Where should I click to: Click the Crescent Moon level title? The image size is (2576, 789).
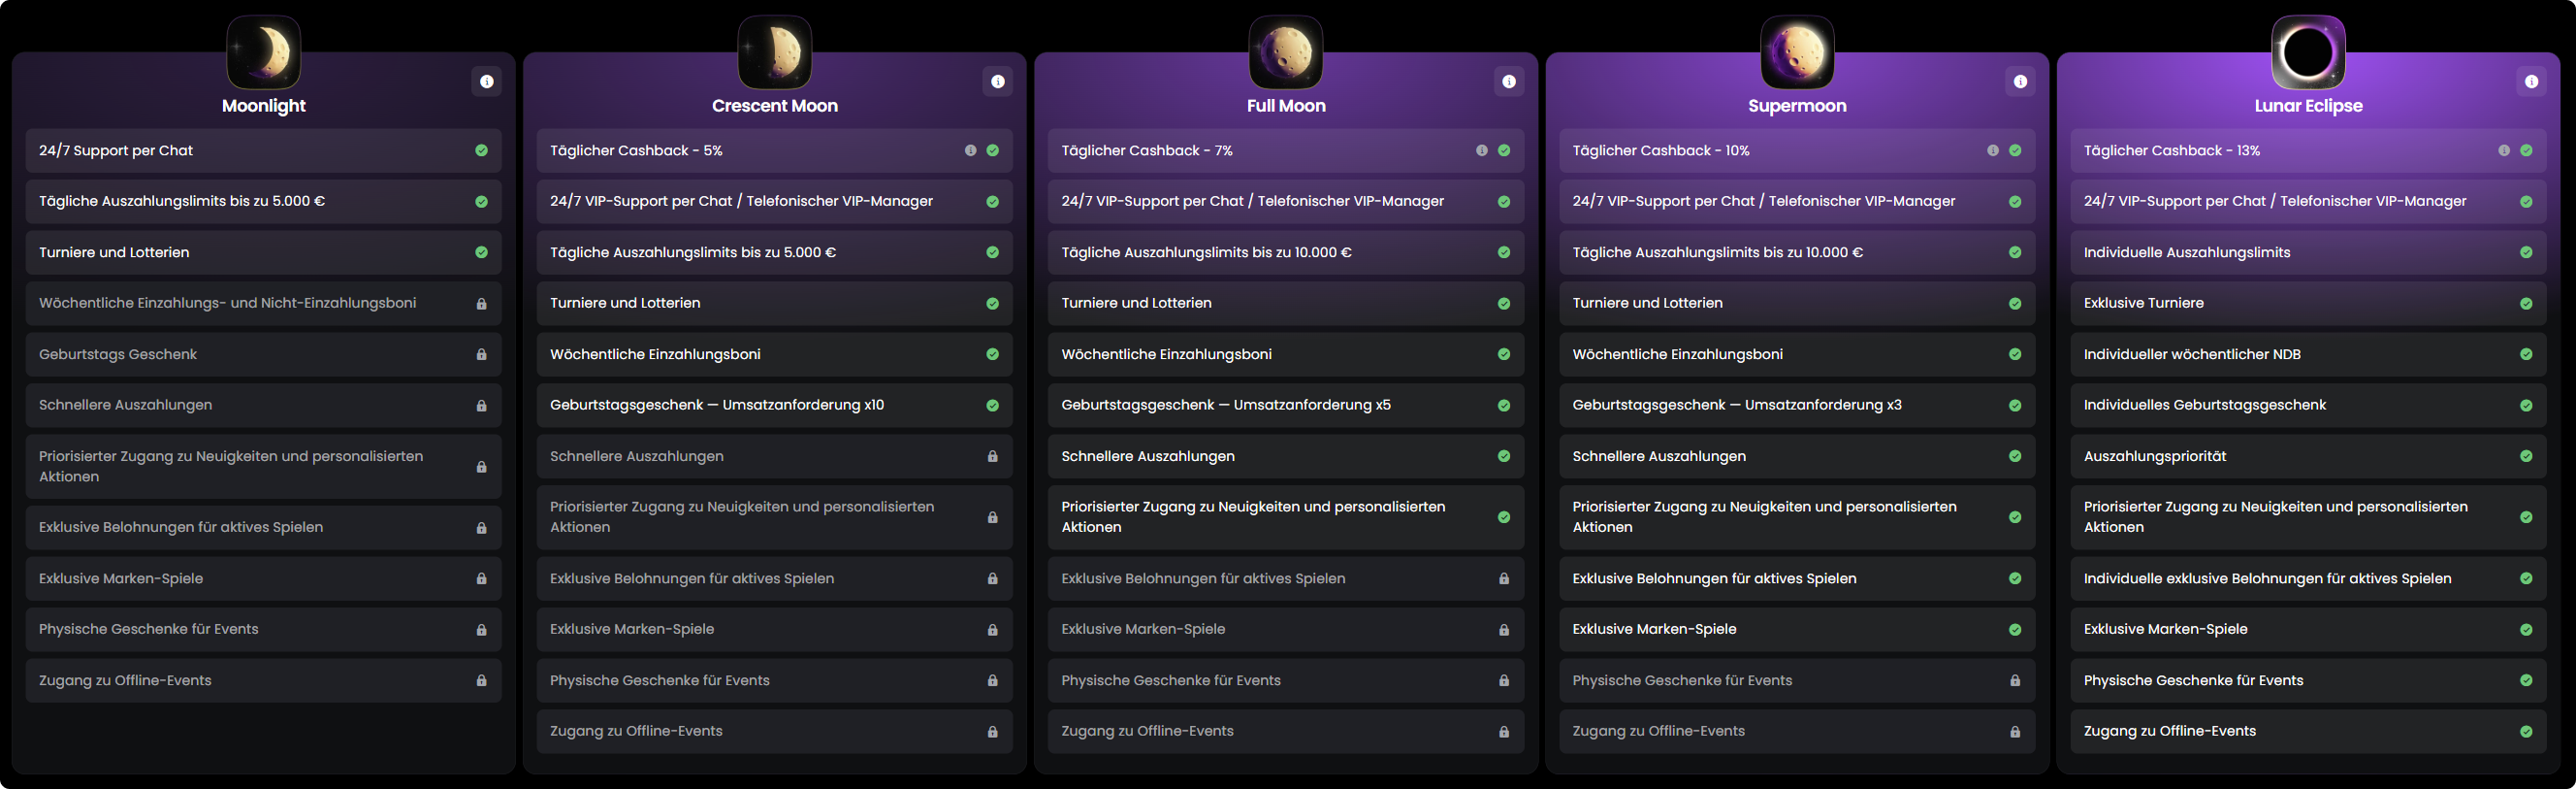pyautogui.click(x=775, y=106)
